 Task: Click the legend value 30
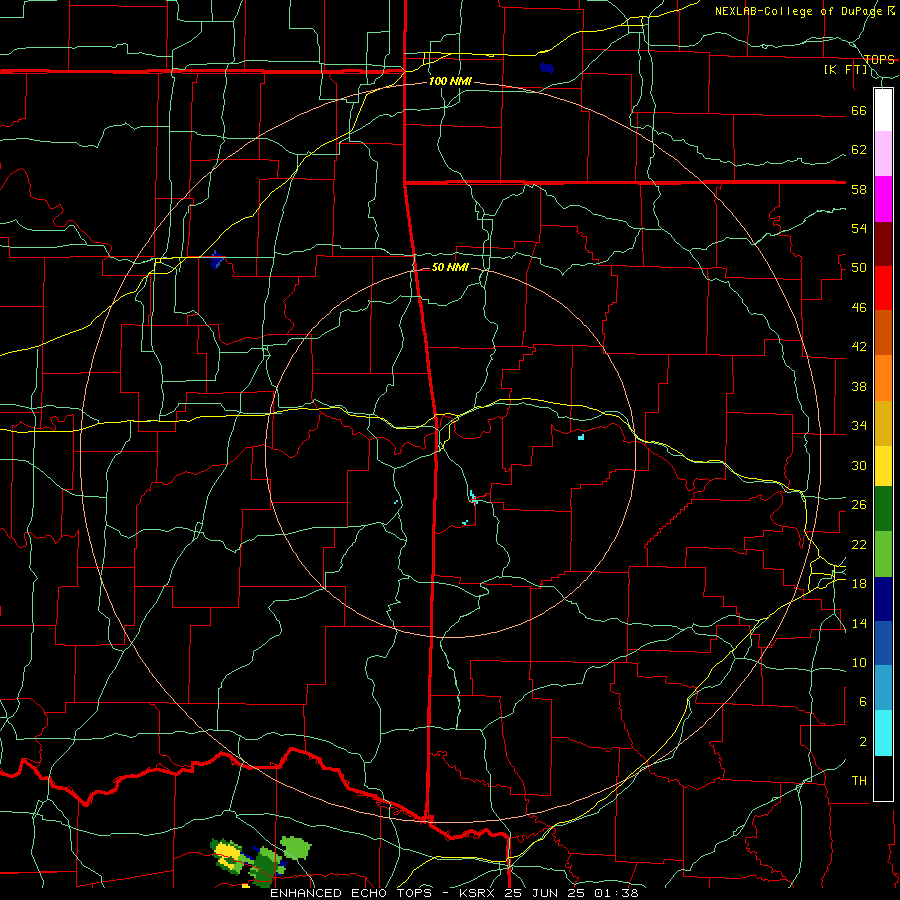tap(859, 465)
